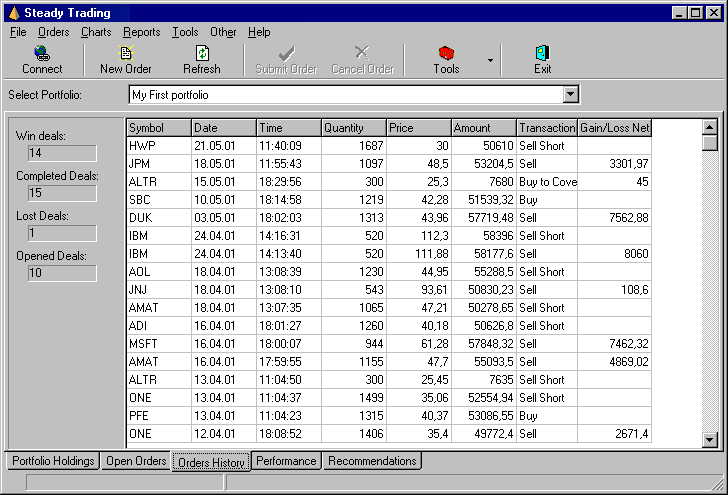Viewport: 728px width, 495px height.
Task: Open the Help menu
Action: tap(259, 32)
